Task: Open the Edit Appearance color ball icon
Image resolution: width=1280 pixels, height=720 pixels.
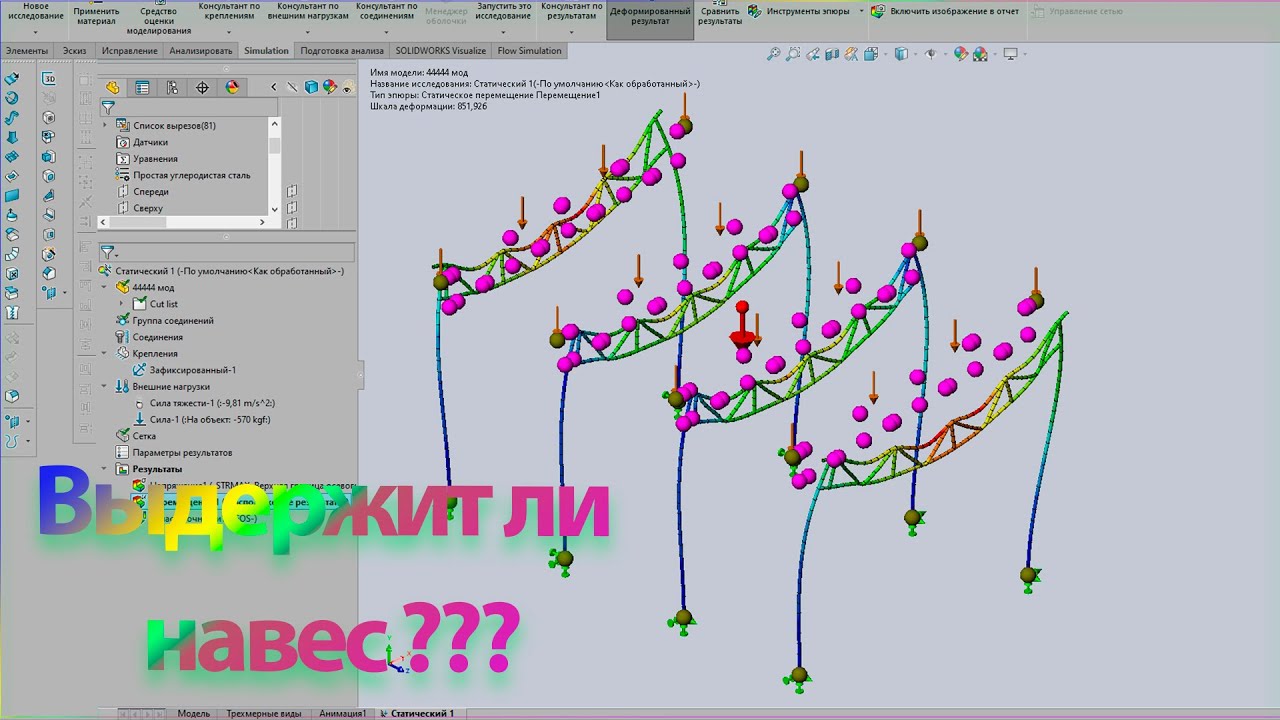Action: coord(961,54)
